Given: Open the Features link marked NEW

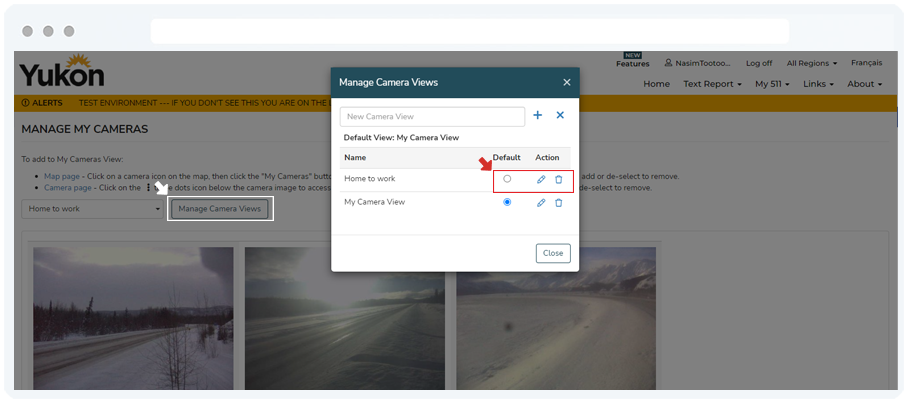Looking at the screenshot, I should (x=632, y=63).
